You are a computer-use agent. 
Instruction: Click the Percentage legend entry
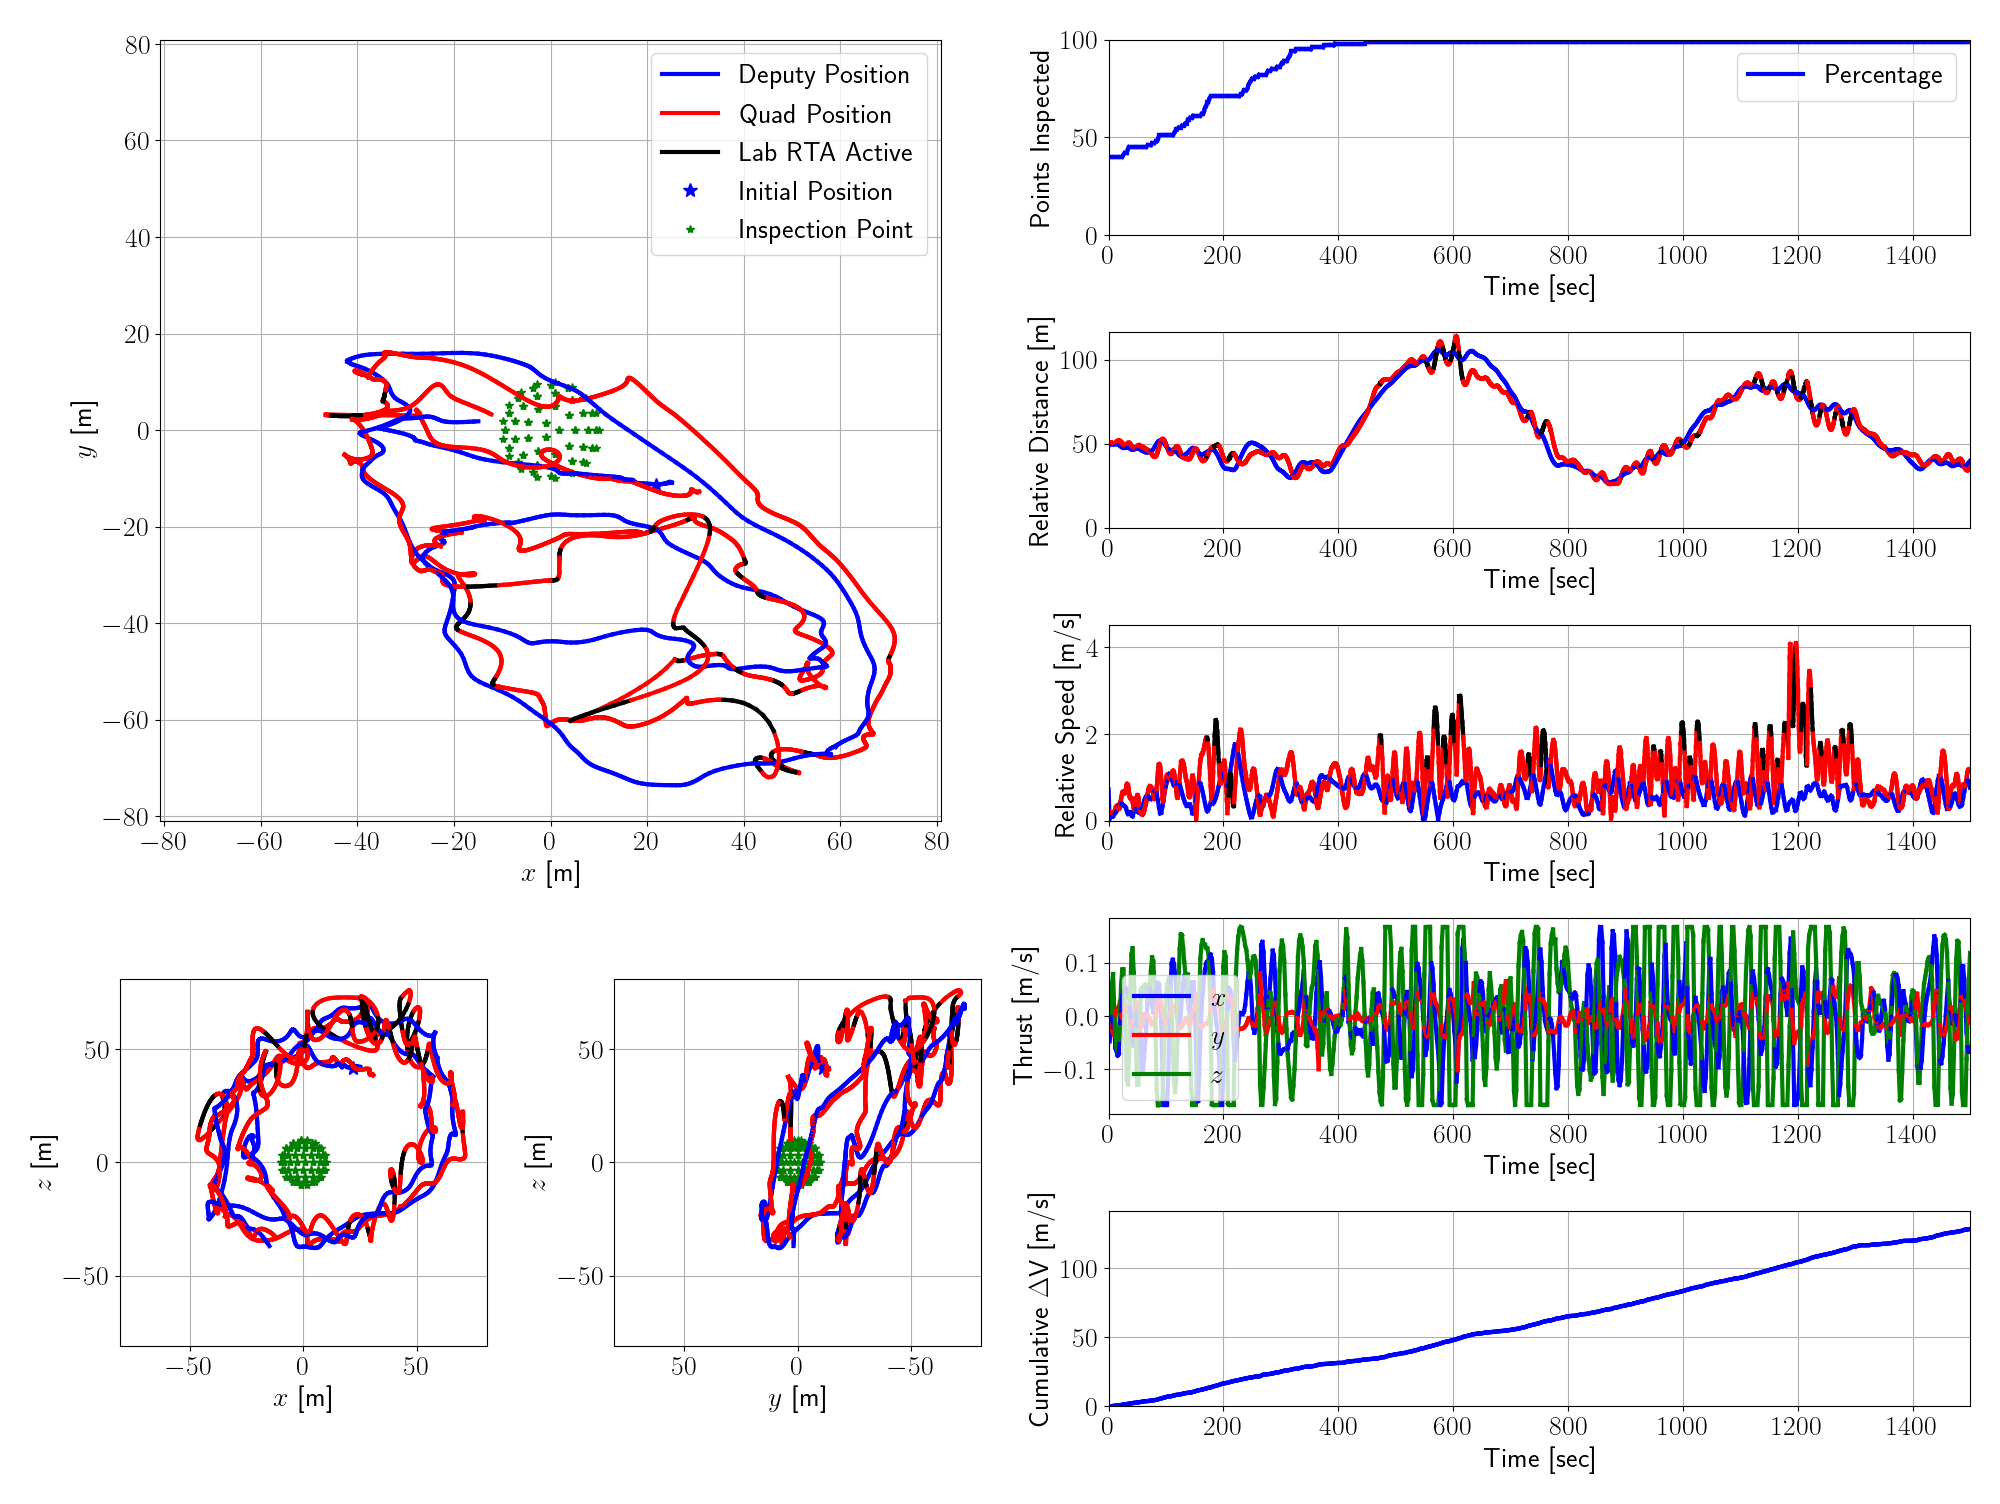pyautogui.click(x=1882, y=75)
